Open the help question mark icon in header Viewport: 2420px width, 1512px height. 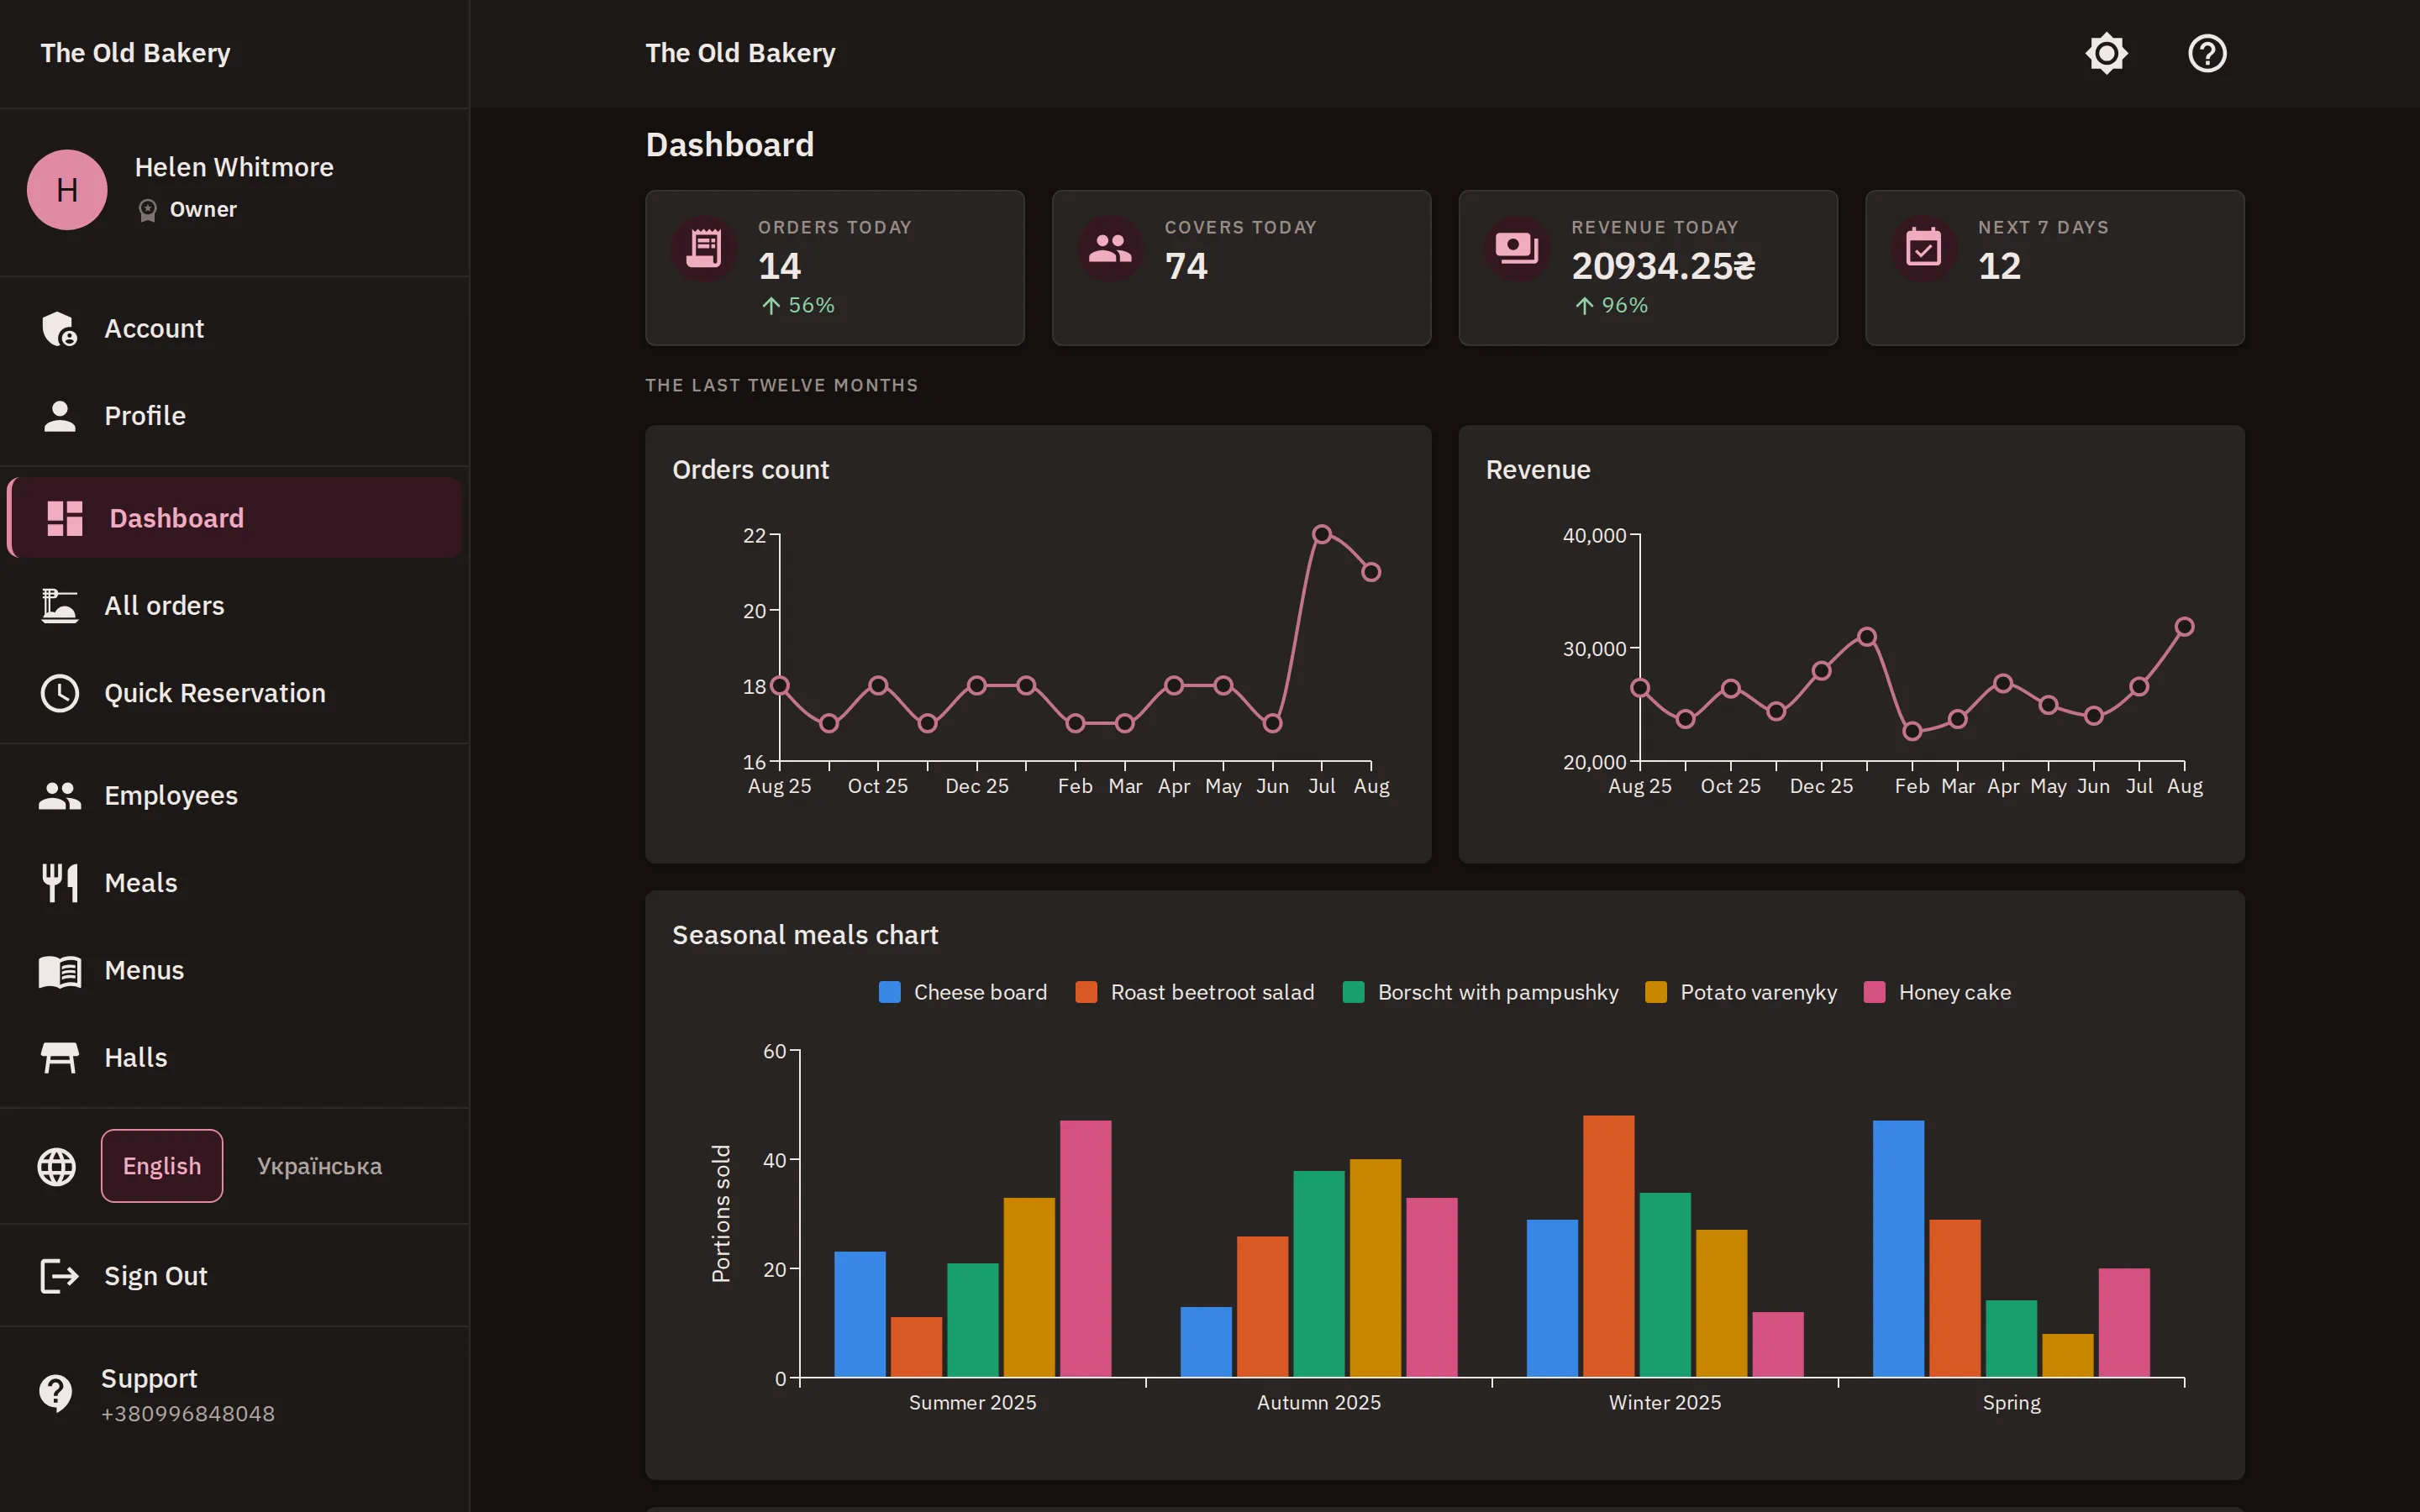pos(2207,53)
